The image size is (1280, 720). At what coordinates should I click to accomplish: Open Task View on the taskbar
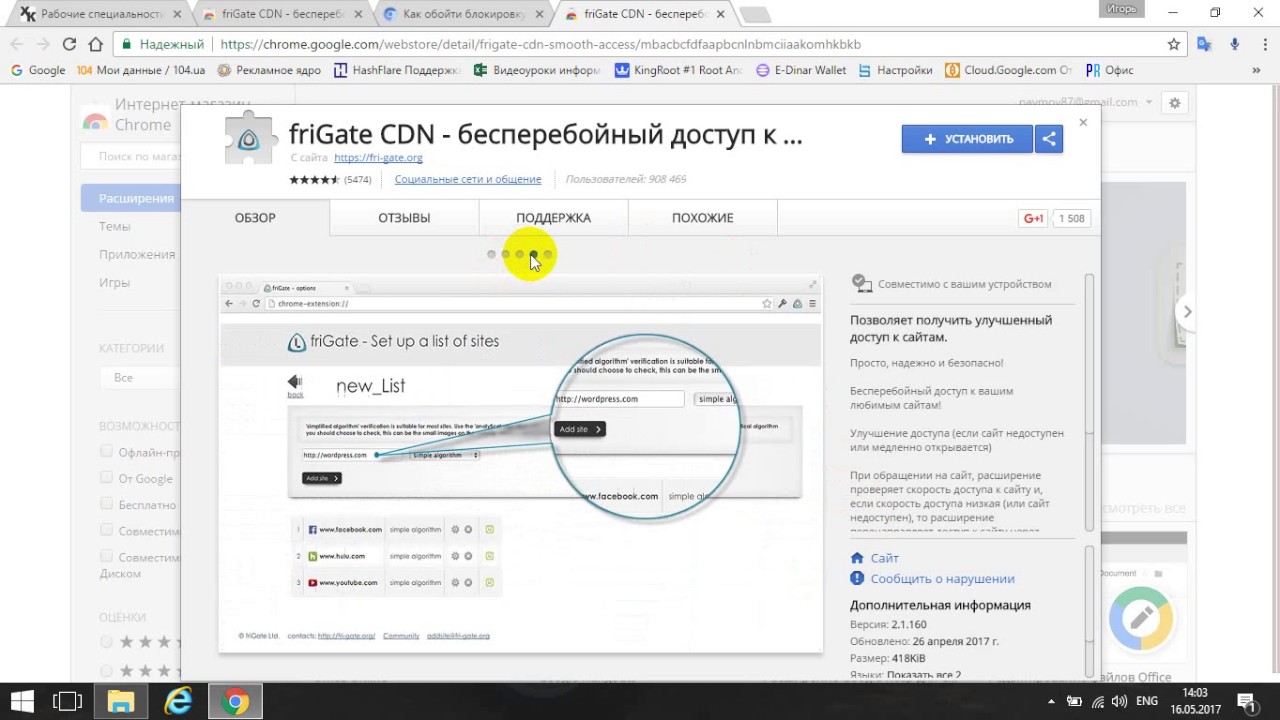[x=68, y=701]
